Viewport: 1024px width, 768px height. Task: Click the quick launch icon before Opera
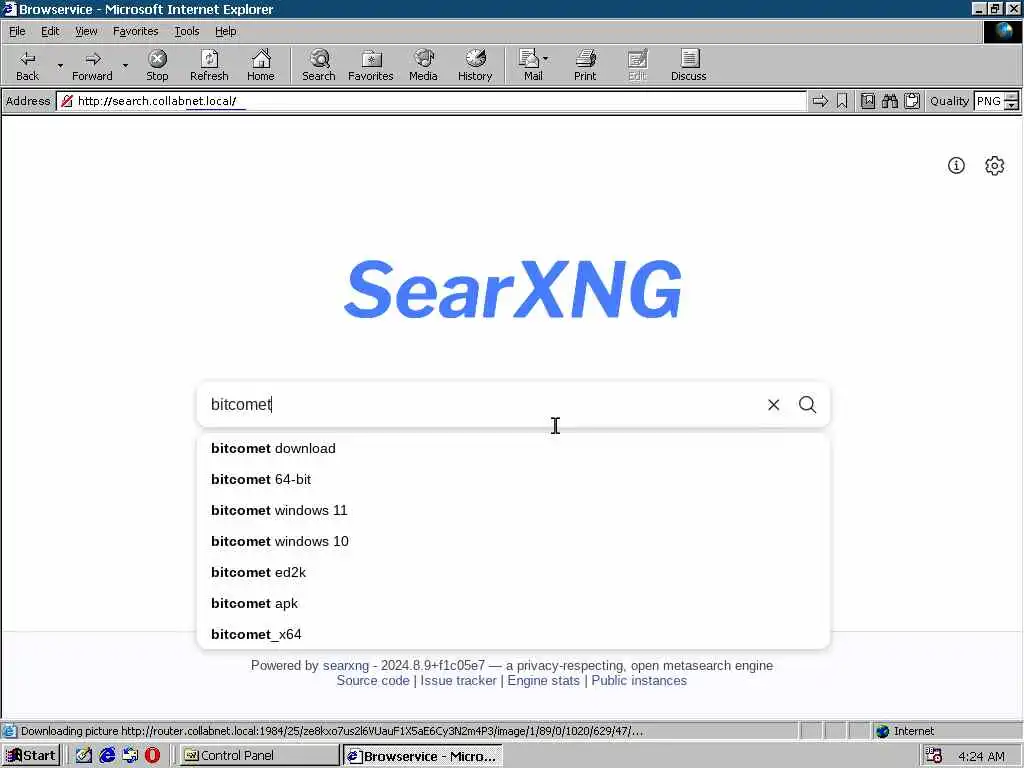pyautogui.click(x=130, y=756)
